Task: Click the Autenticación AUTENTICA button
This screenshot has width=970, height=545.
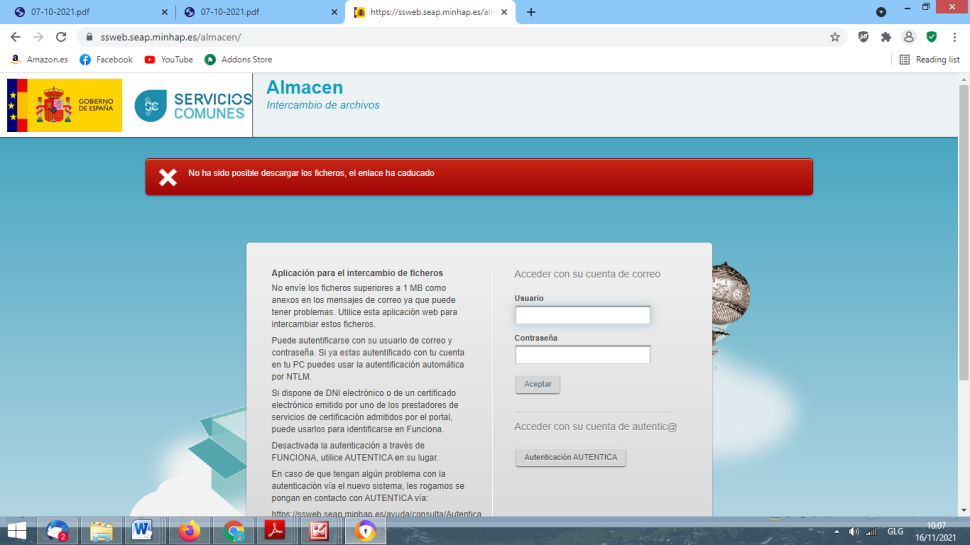Action: 570,457
